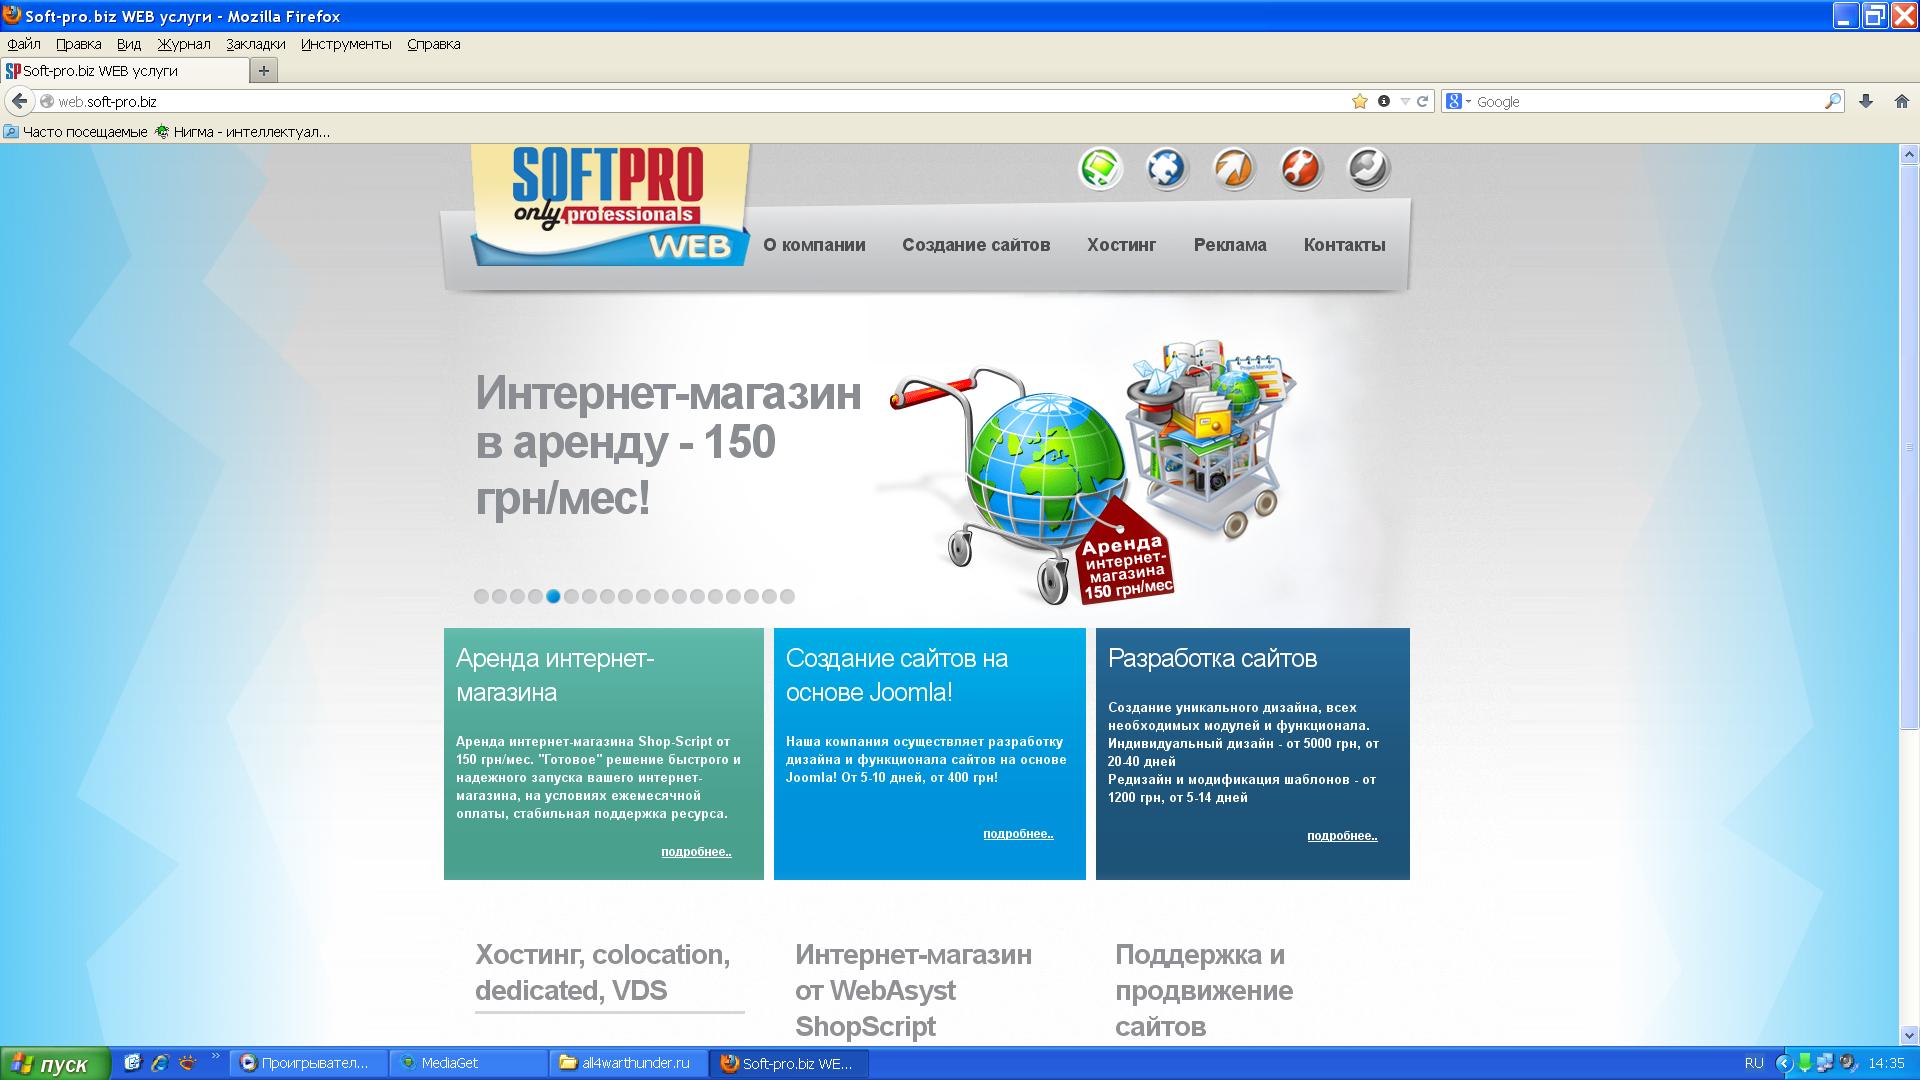
Task: Click the third quick launch icon
Action: pyautogui.click(x=187, y=1063)
